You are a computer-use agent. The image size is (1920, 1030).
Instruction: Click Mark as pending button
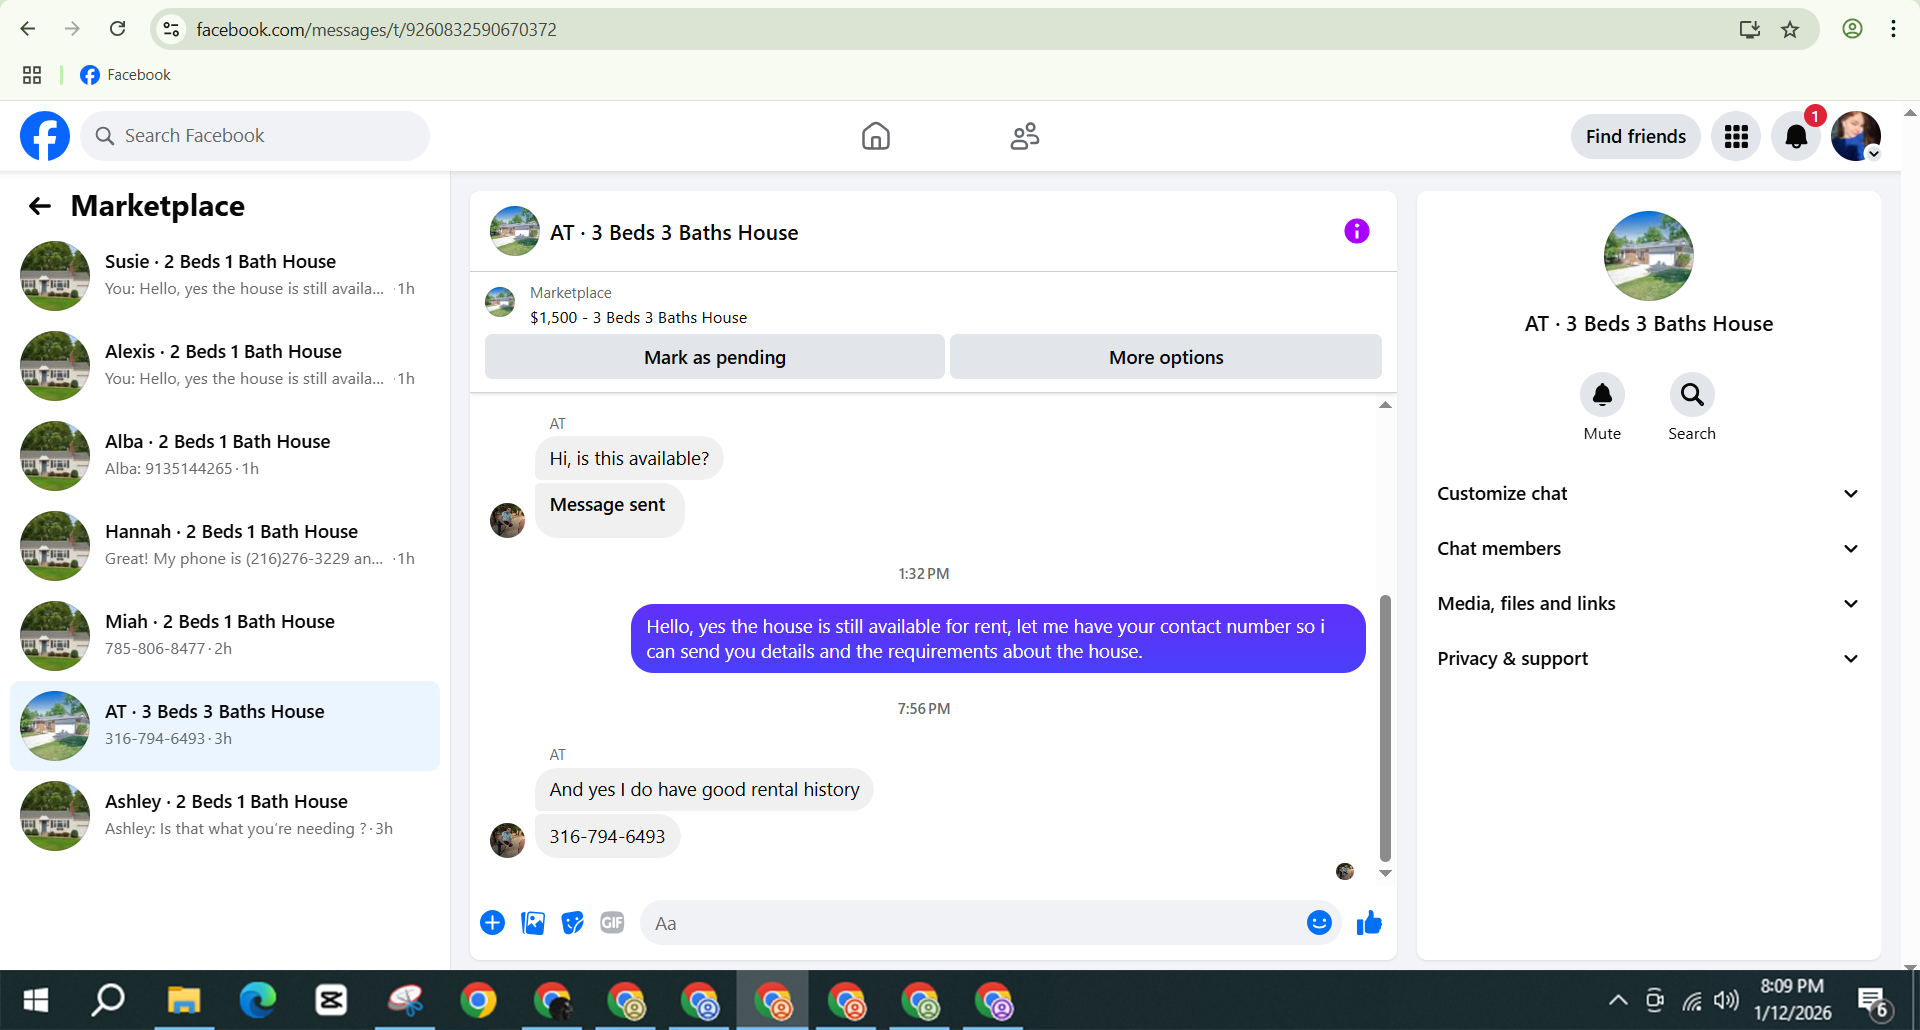[x=714, y=357]
